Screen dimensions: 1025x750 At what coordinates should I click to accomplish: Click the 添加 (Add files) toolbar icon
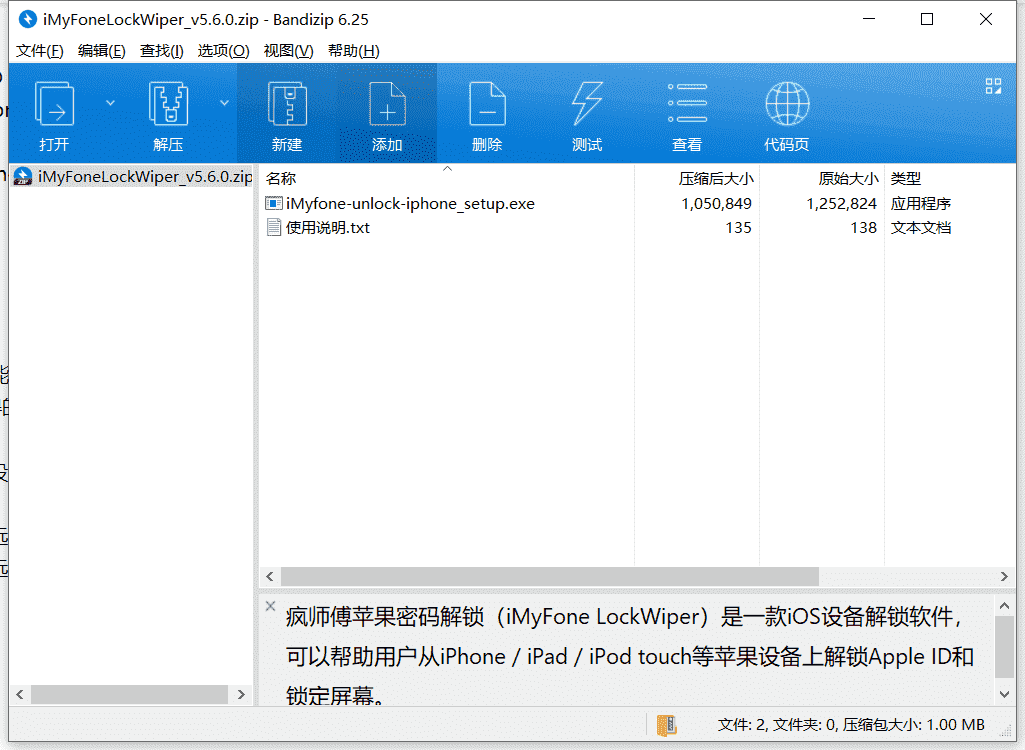(387, 103)
